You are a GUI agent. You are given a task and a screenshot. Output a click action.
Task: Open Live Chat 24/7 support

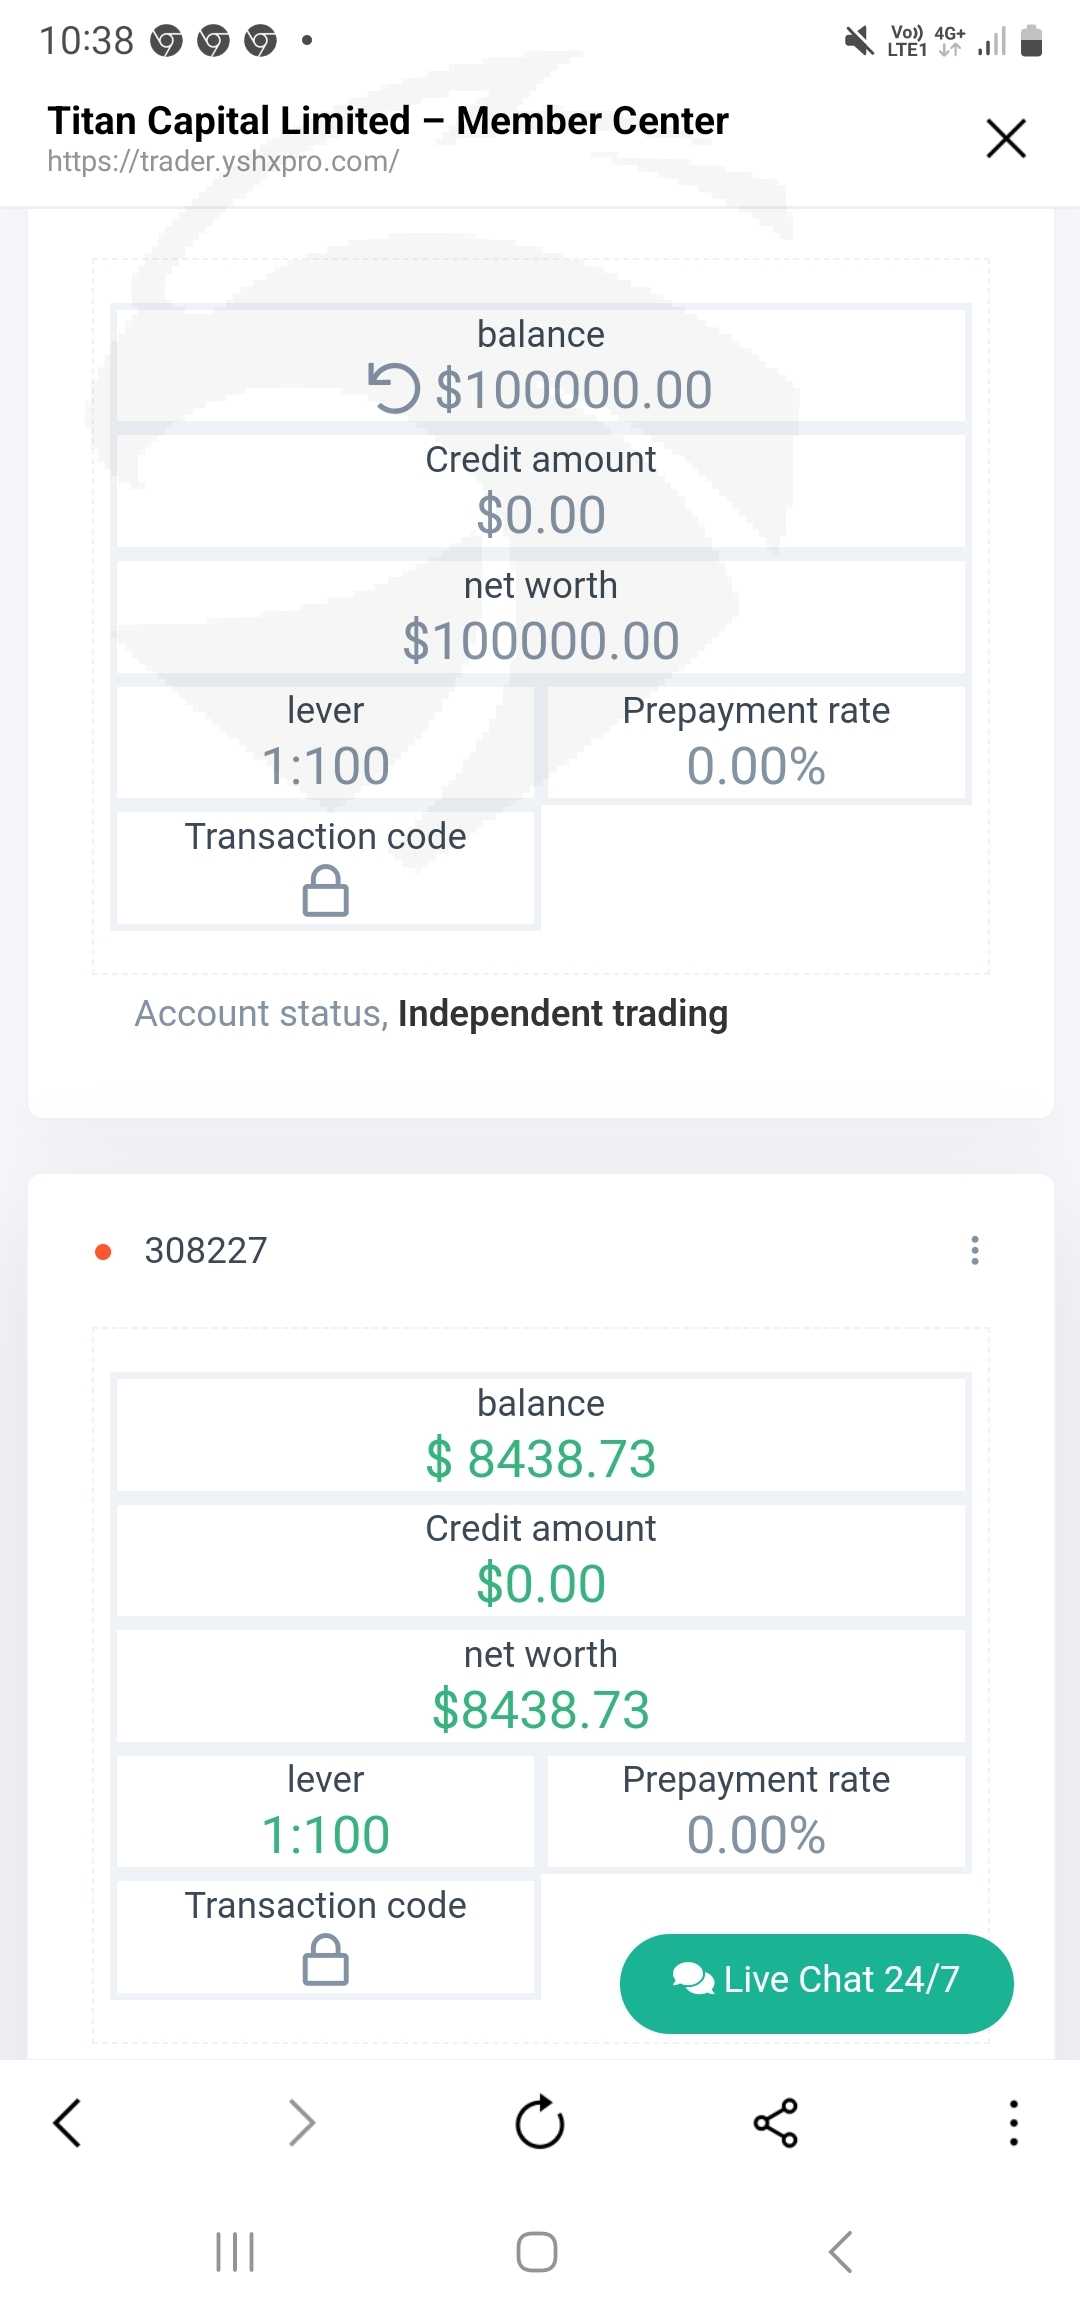[816, 1980]
